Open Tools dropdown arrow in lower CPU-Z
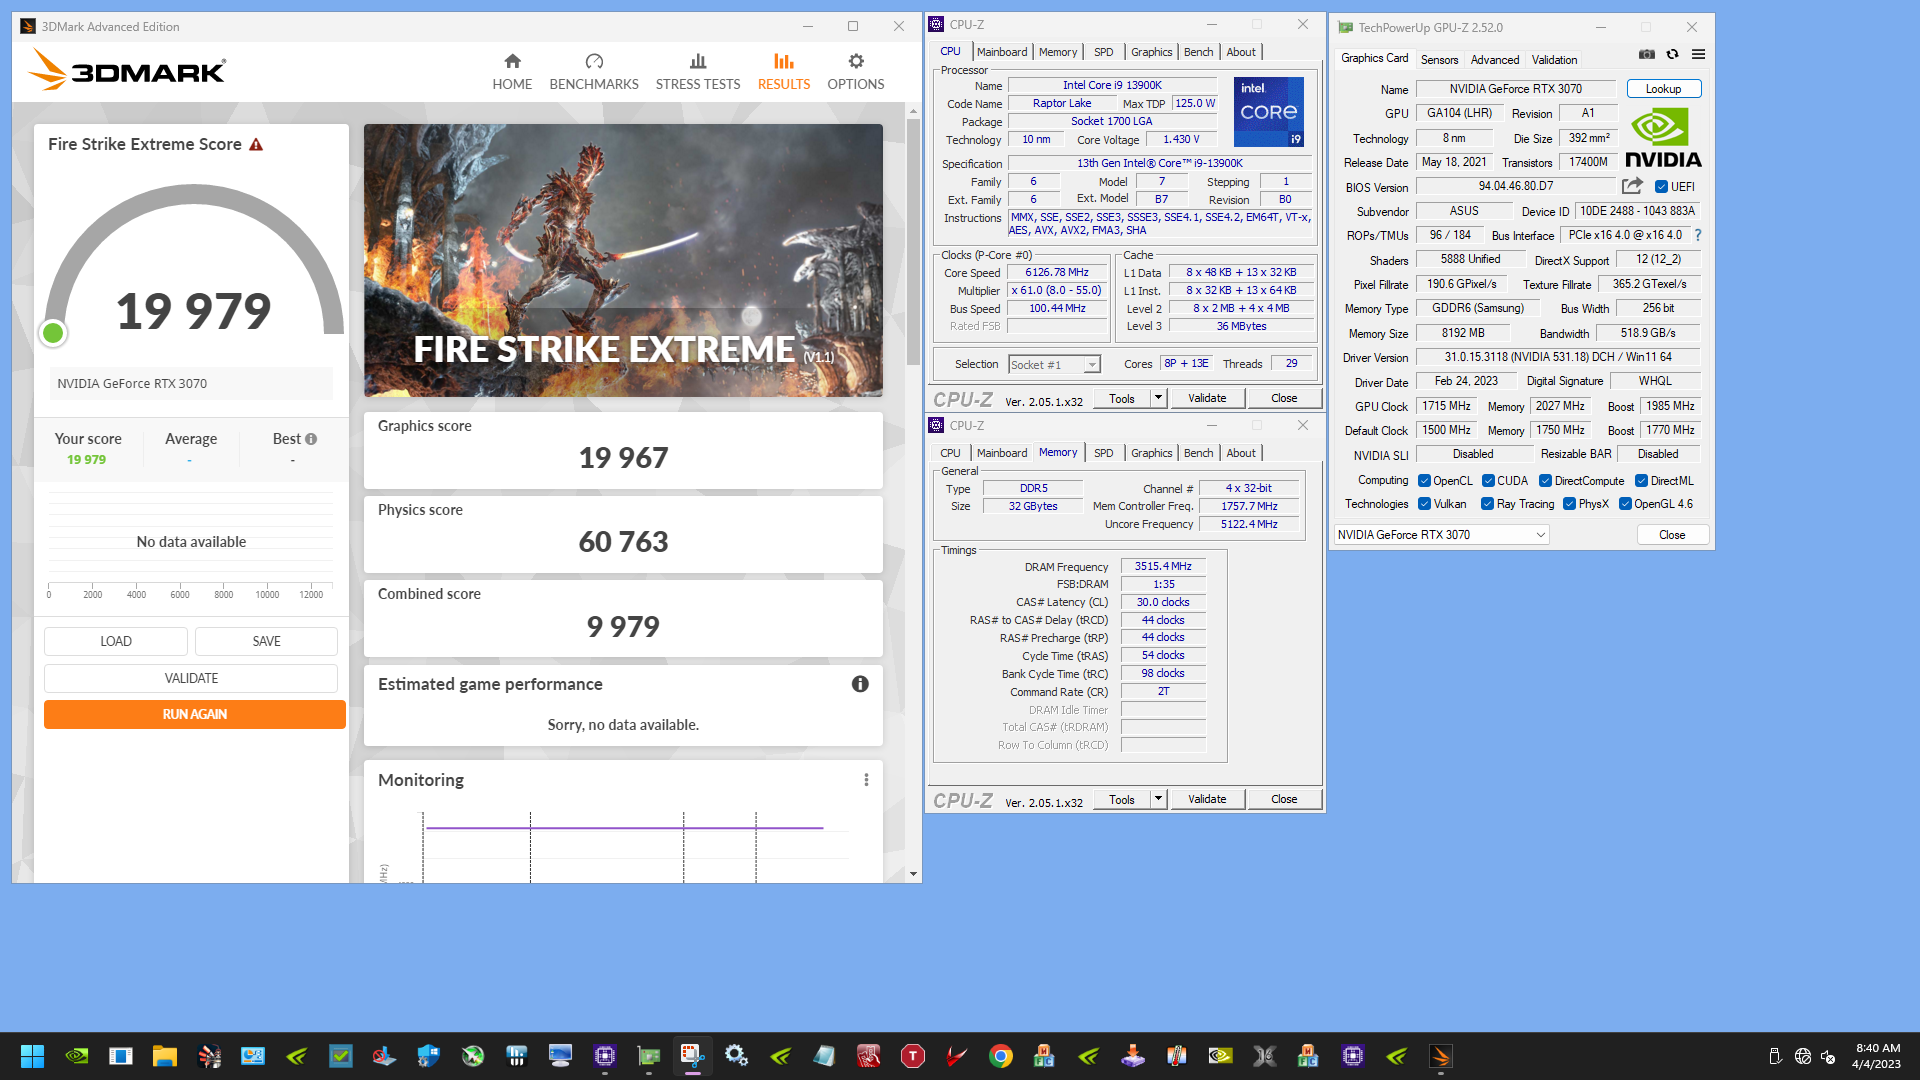The image size is (1920, 1080). point(1158,799)
